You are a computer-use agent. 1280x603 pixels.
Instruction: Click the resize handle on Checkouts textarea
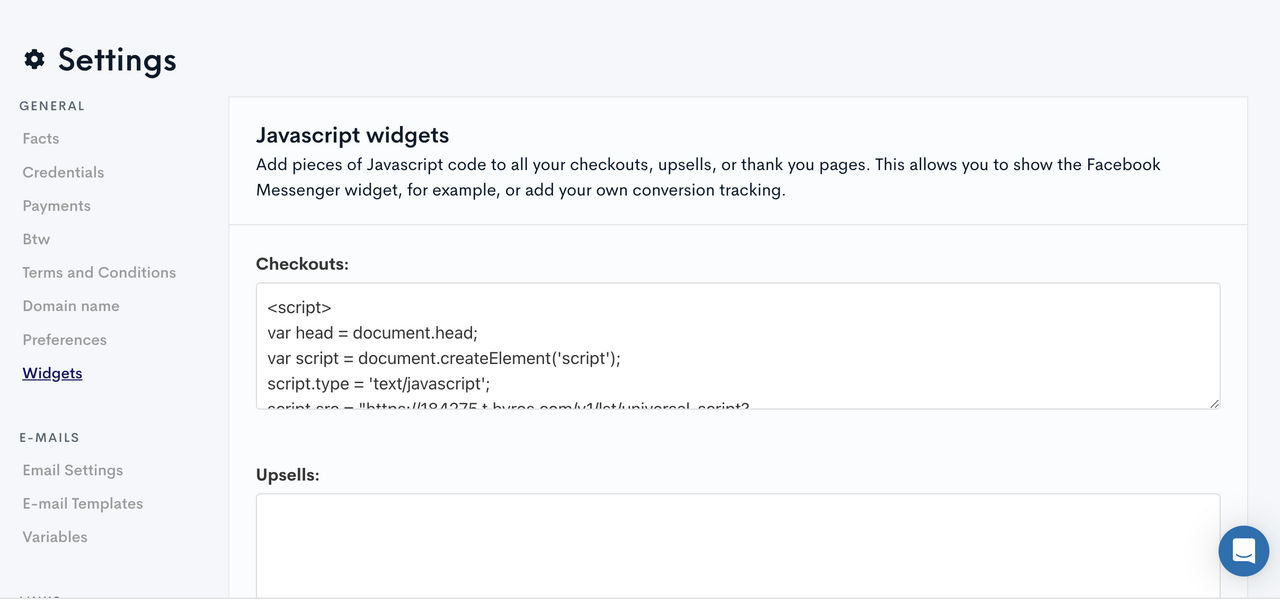click(1214, 402)
